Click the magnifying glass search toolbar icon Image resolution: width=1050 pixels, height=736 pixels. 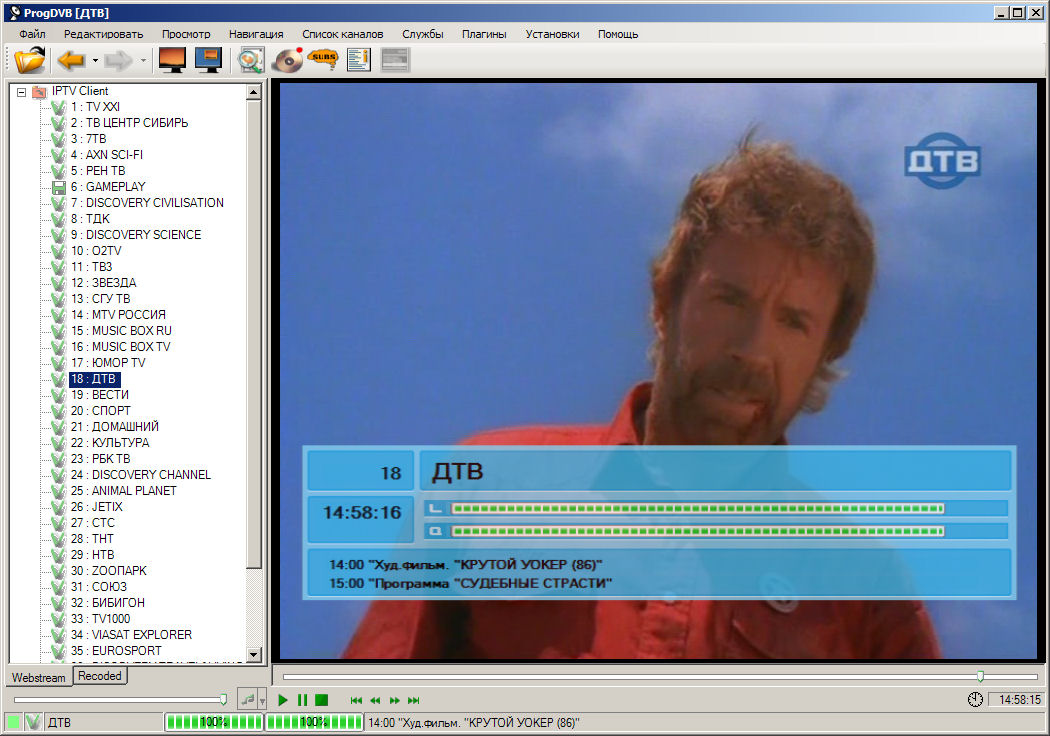250,60
